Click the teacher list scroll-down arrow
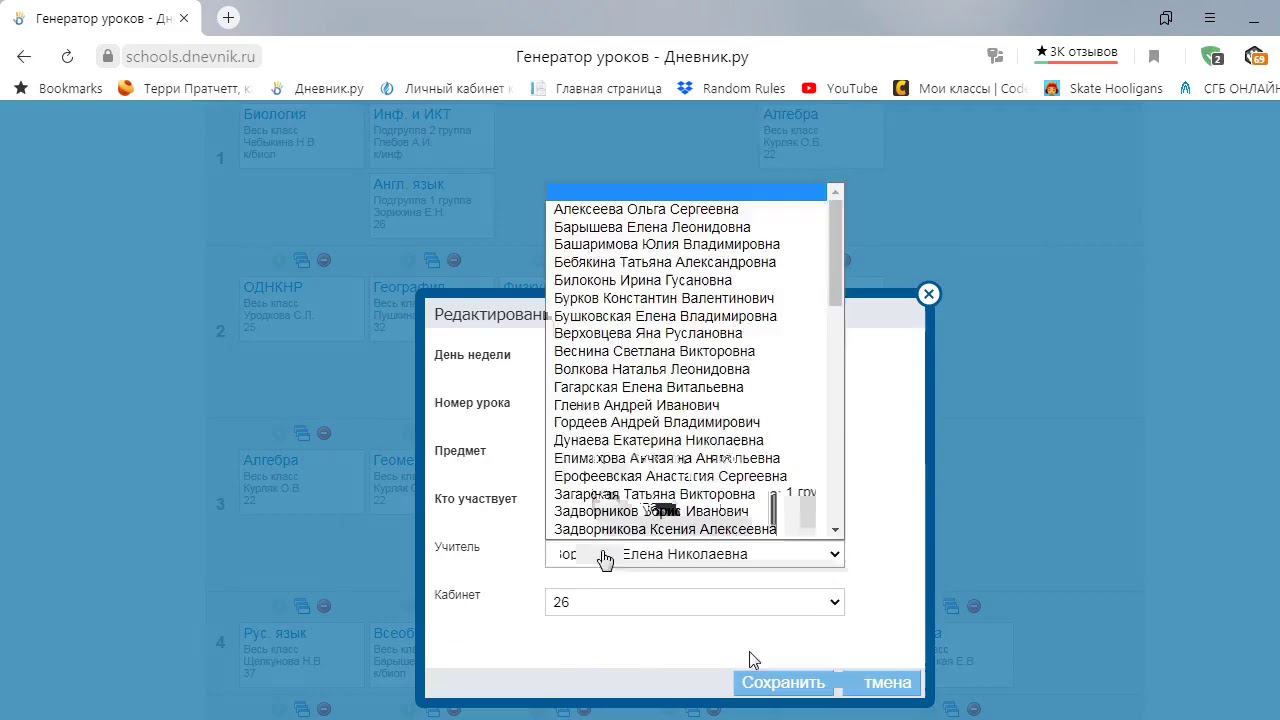The height and width of the screenshot is (720, 1280). pos(835,530)
